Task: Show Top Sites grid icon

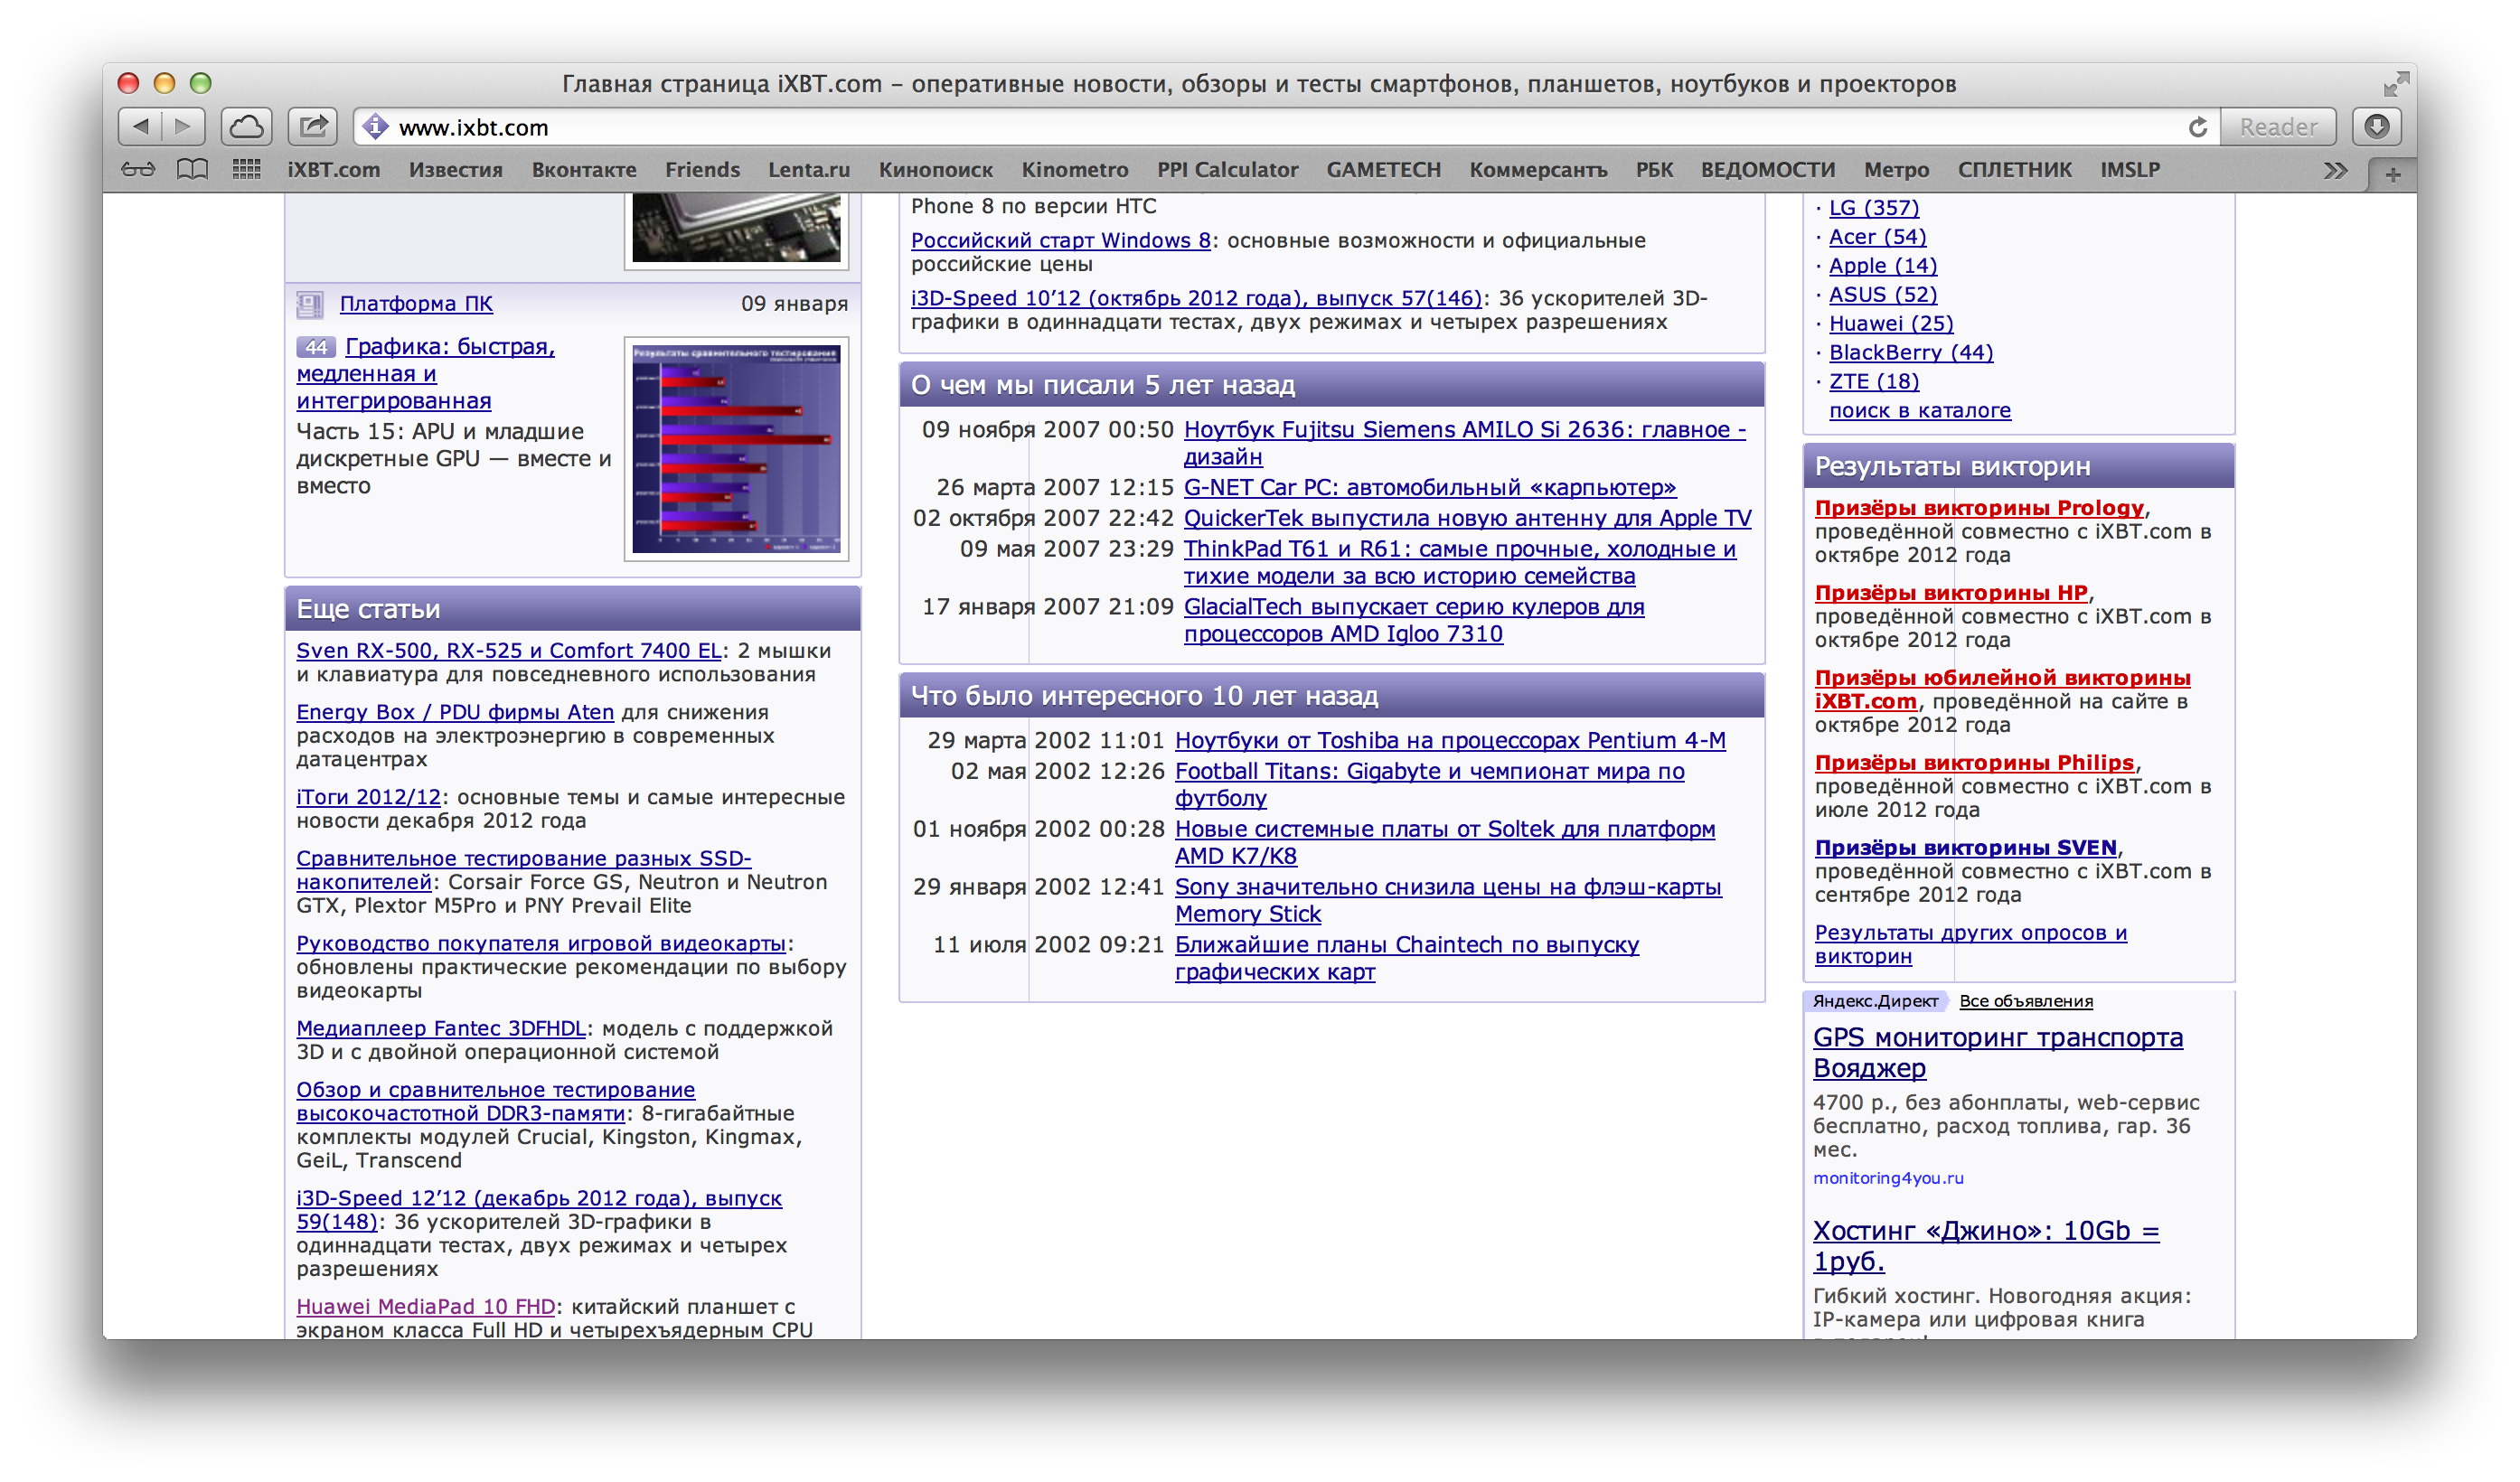Action: (246, 170)
